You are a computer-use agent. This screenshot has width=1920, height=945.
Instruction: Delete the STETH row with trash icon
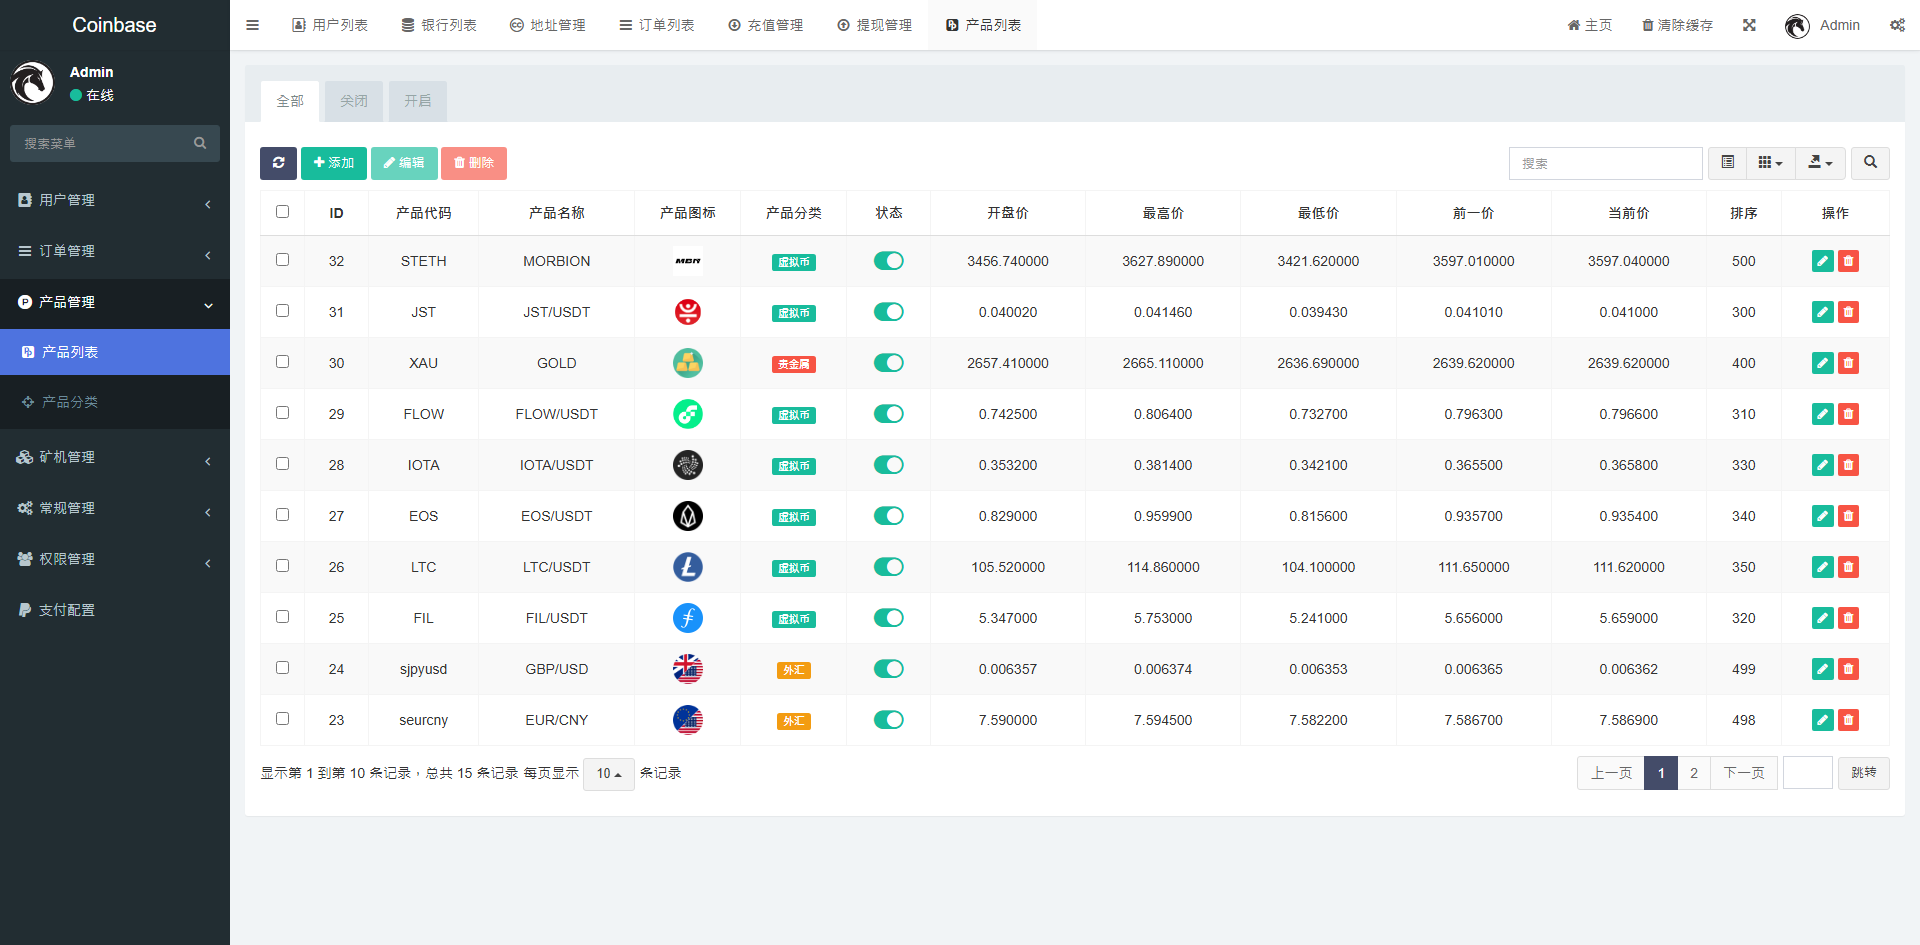tap(1848, 261)
